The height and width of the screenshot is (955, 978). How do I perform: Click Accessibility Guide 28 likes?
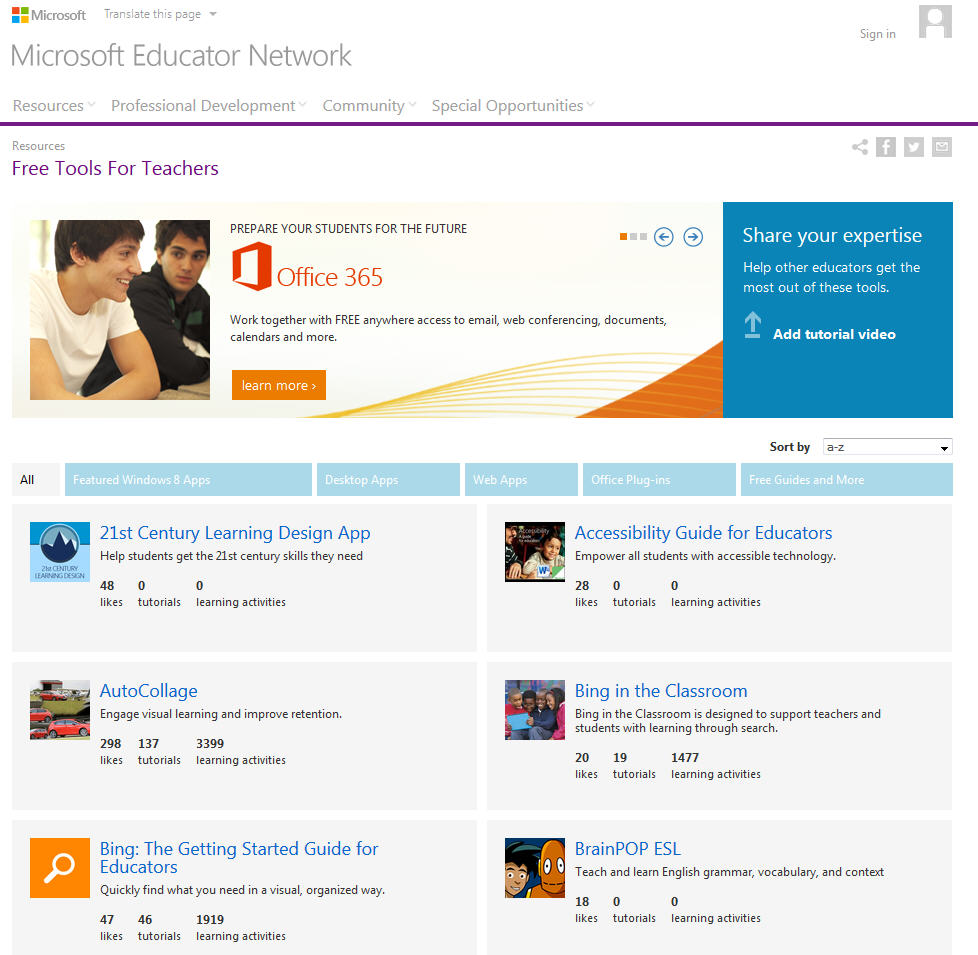coord(582,586)
